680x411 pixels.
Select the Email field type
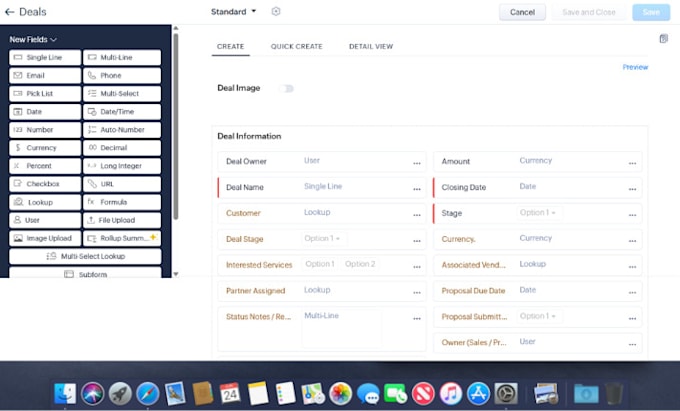(45, 75)
